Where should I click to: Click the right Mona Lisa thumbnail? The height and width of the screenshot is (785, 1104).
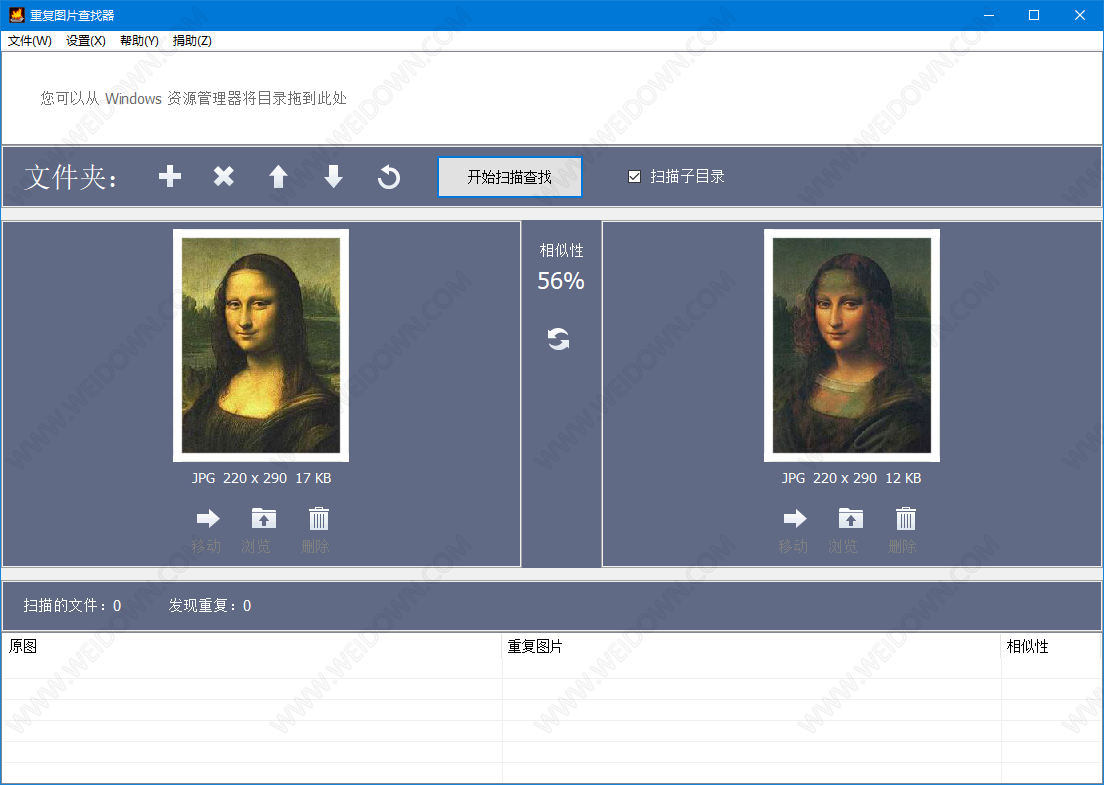click(852, 345)
